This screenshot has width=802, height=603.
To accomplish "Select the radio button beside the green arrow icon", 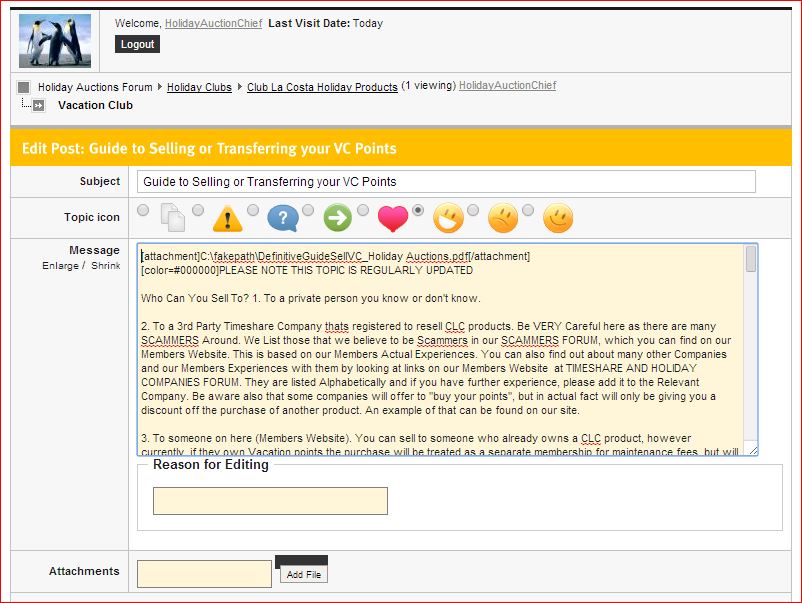I will point(309,210).
